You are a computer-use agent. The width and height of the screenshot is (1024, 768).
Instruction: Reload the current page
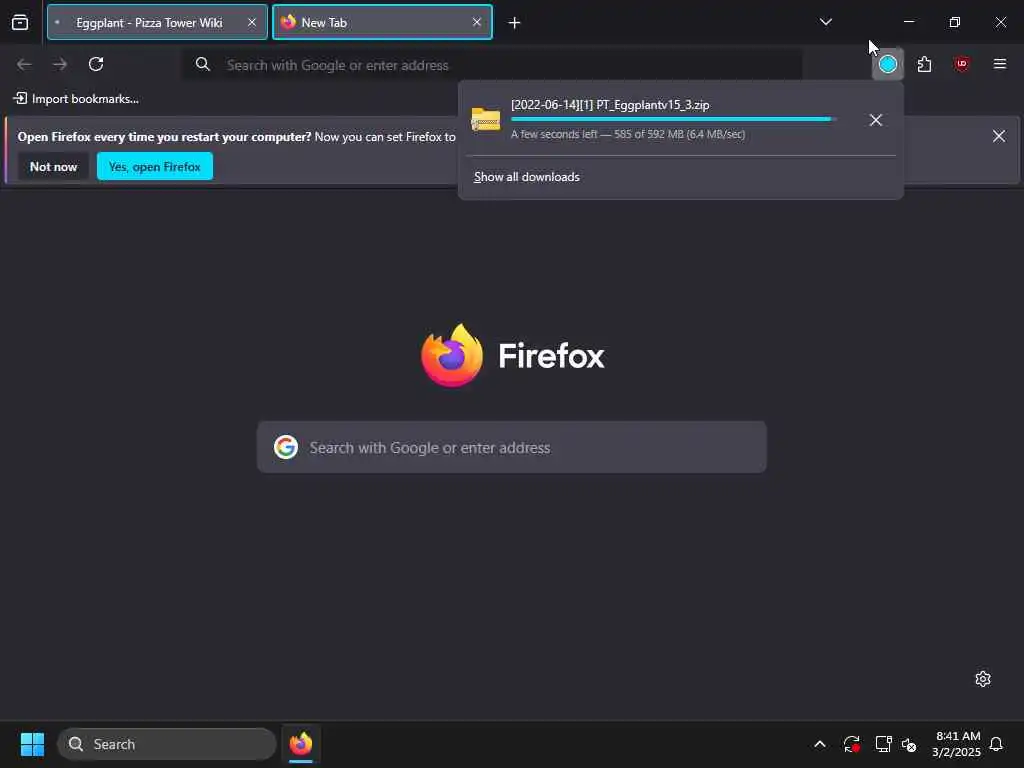[x=96, y=64]
